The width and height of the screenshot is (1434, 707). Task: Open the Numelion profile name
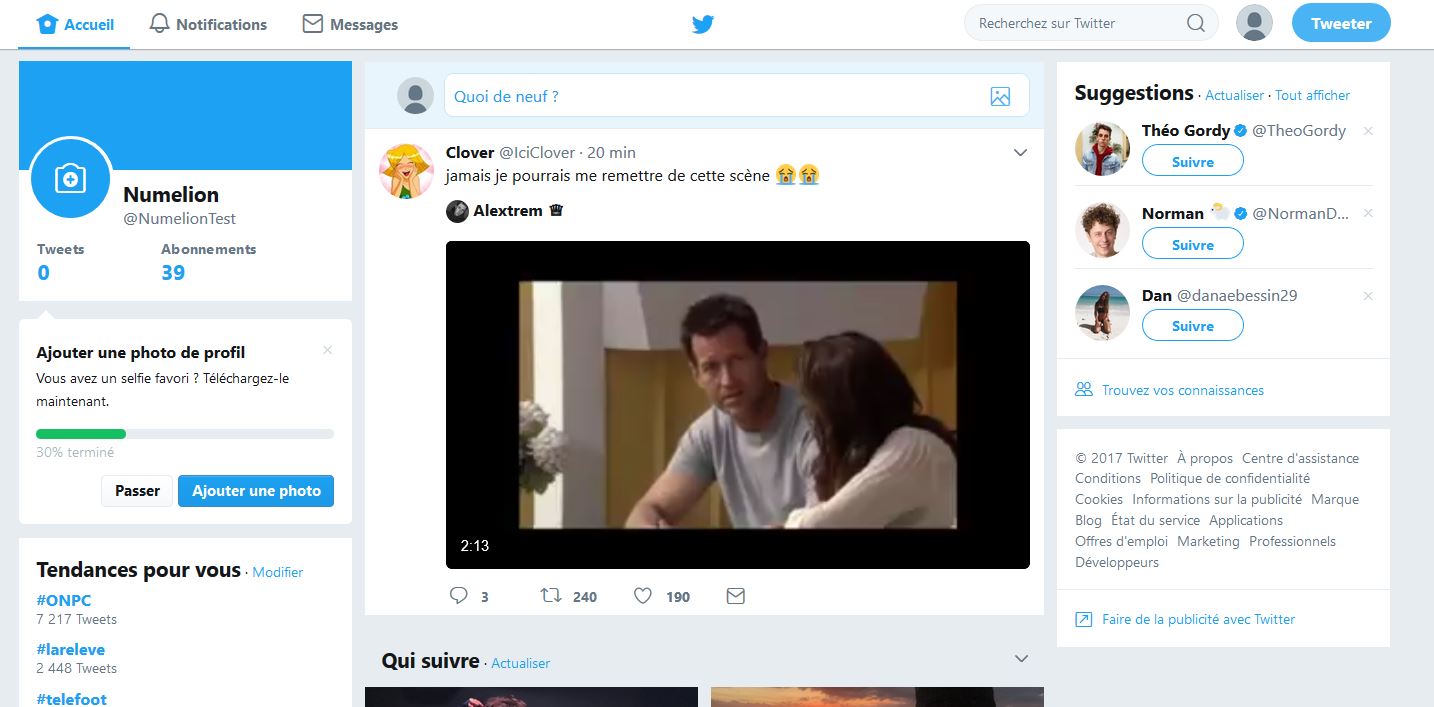coord(171,195)
